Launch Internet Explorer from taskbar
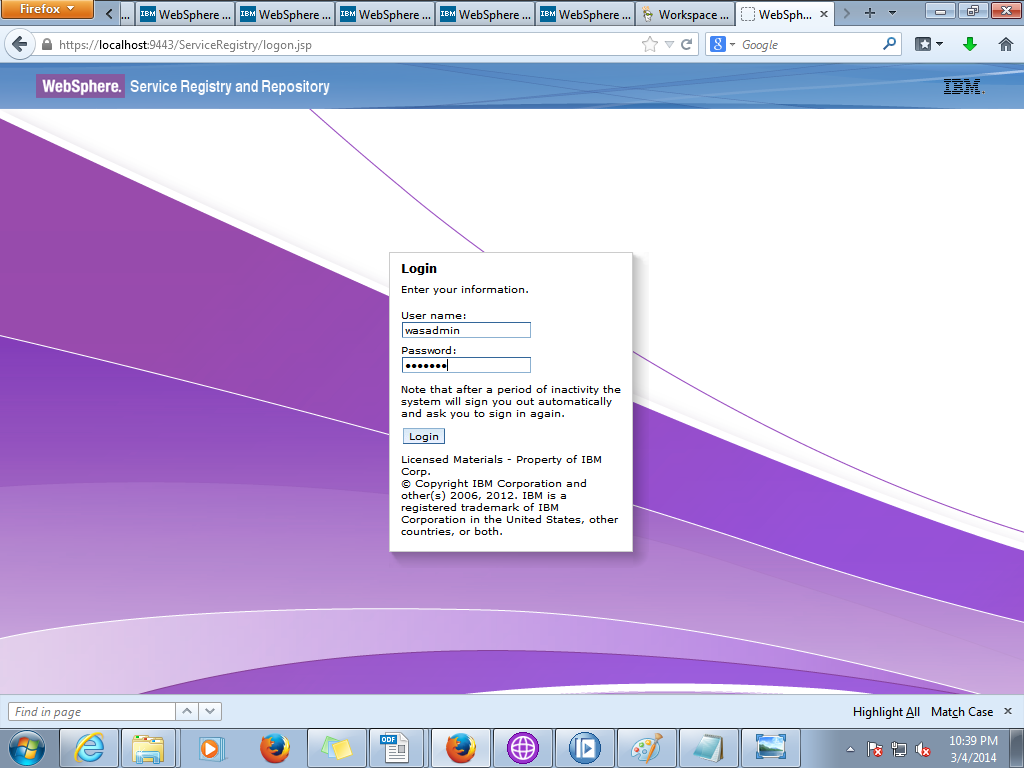The image size is (1024, 768). (x=89, y=748)
